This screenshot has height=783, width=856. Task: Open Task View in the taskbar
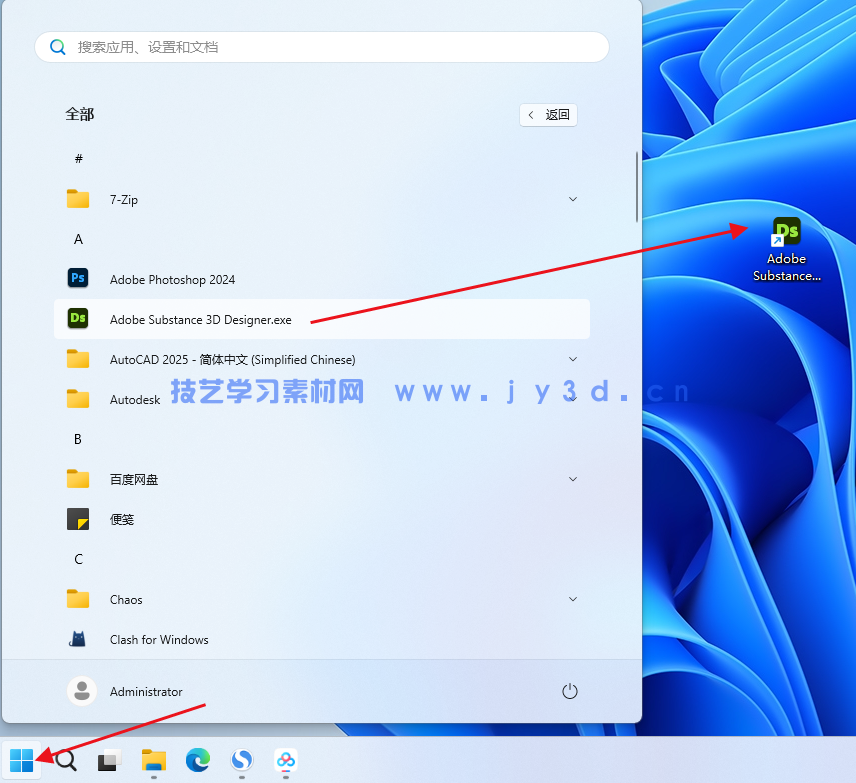(109, 760)
